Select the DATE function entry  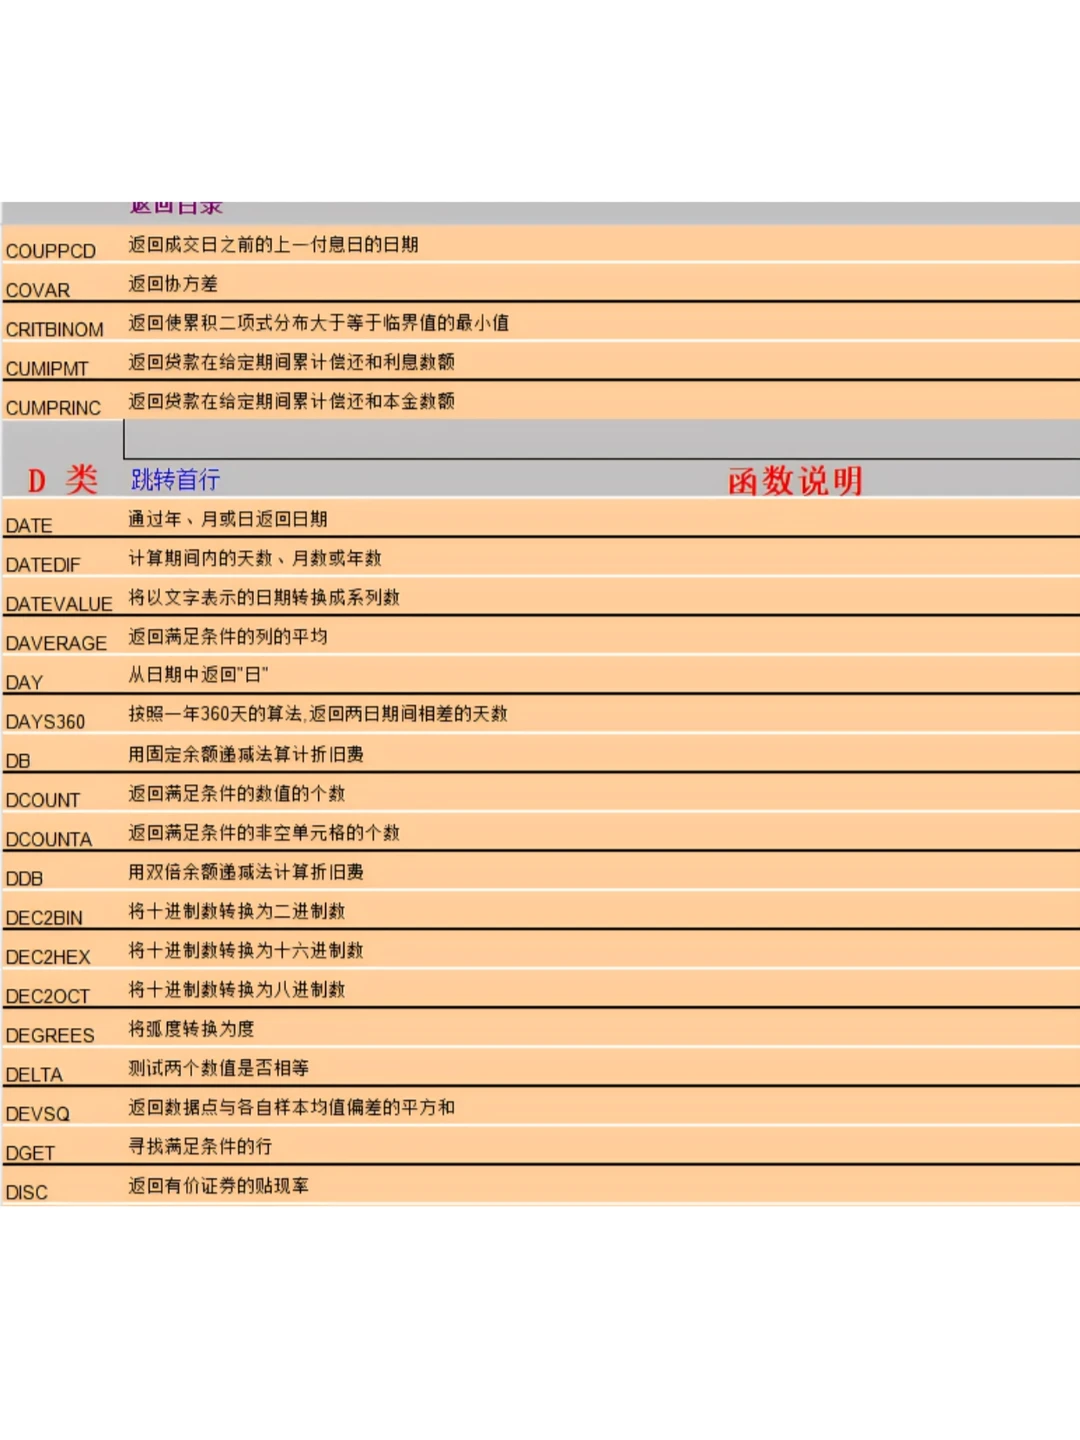pos(29,524)
